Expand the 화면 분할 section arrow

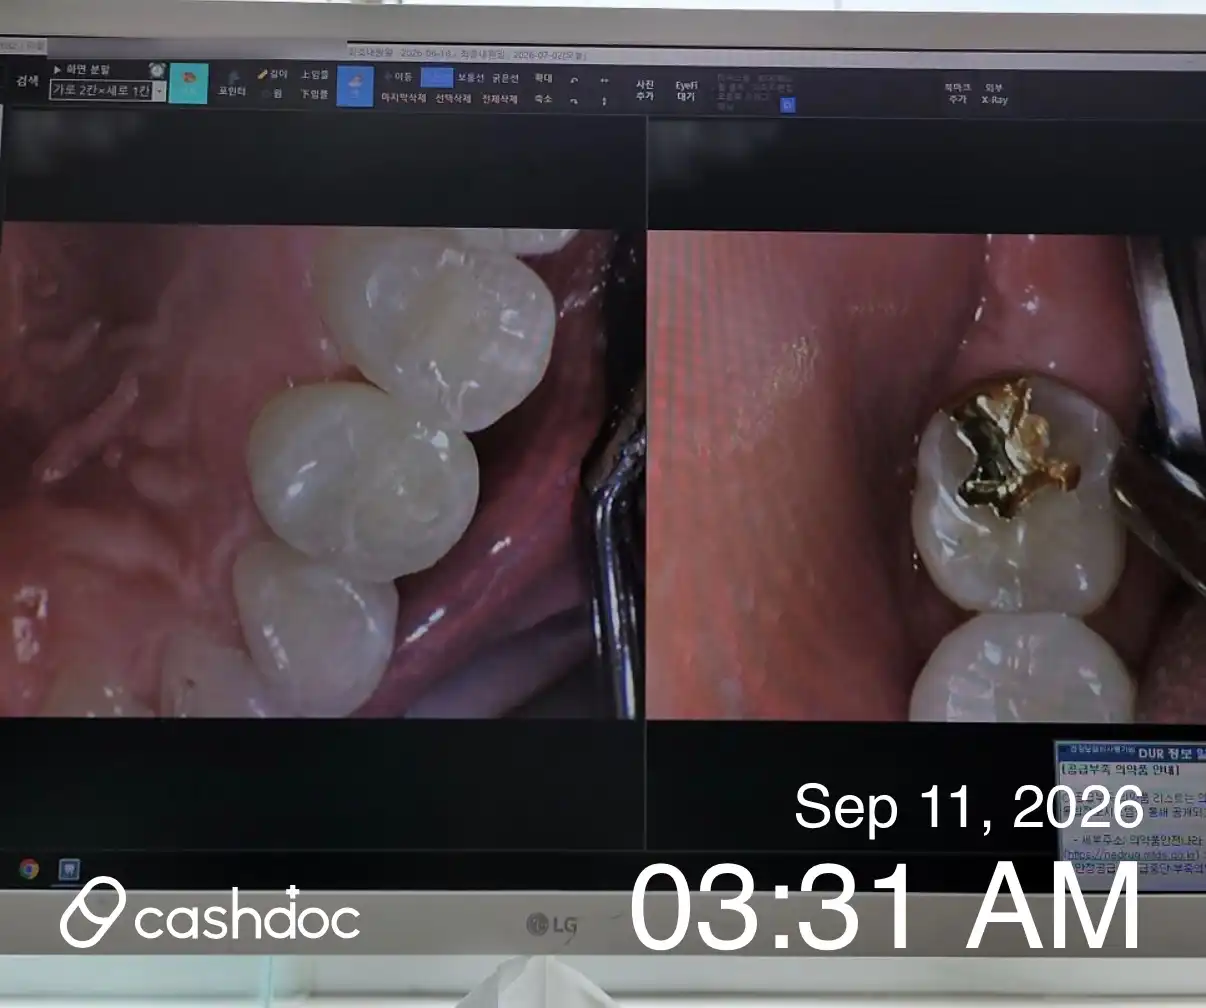58,70
